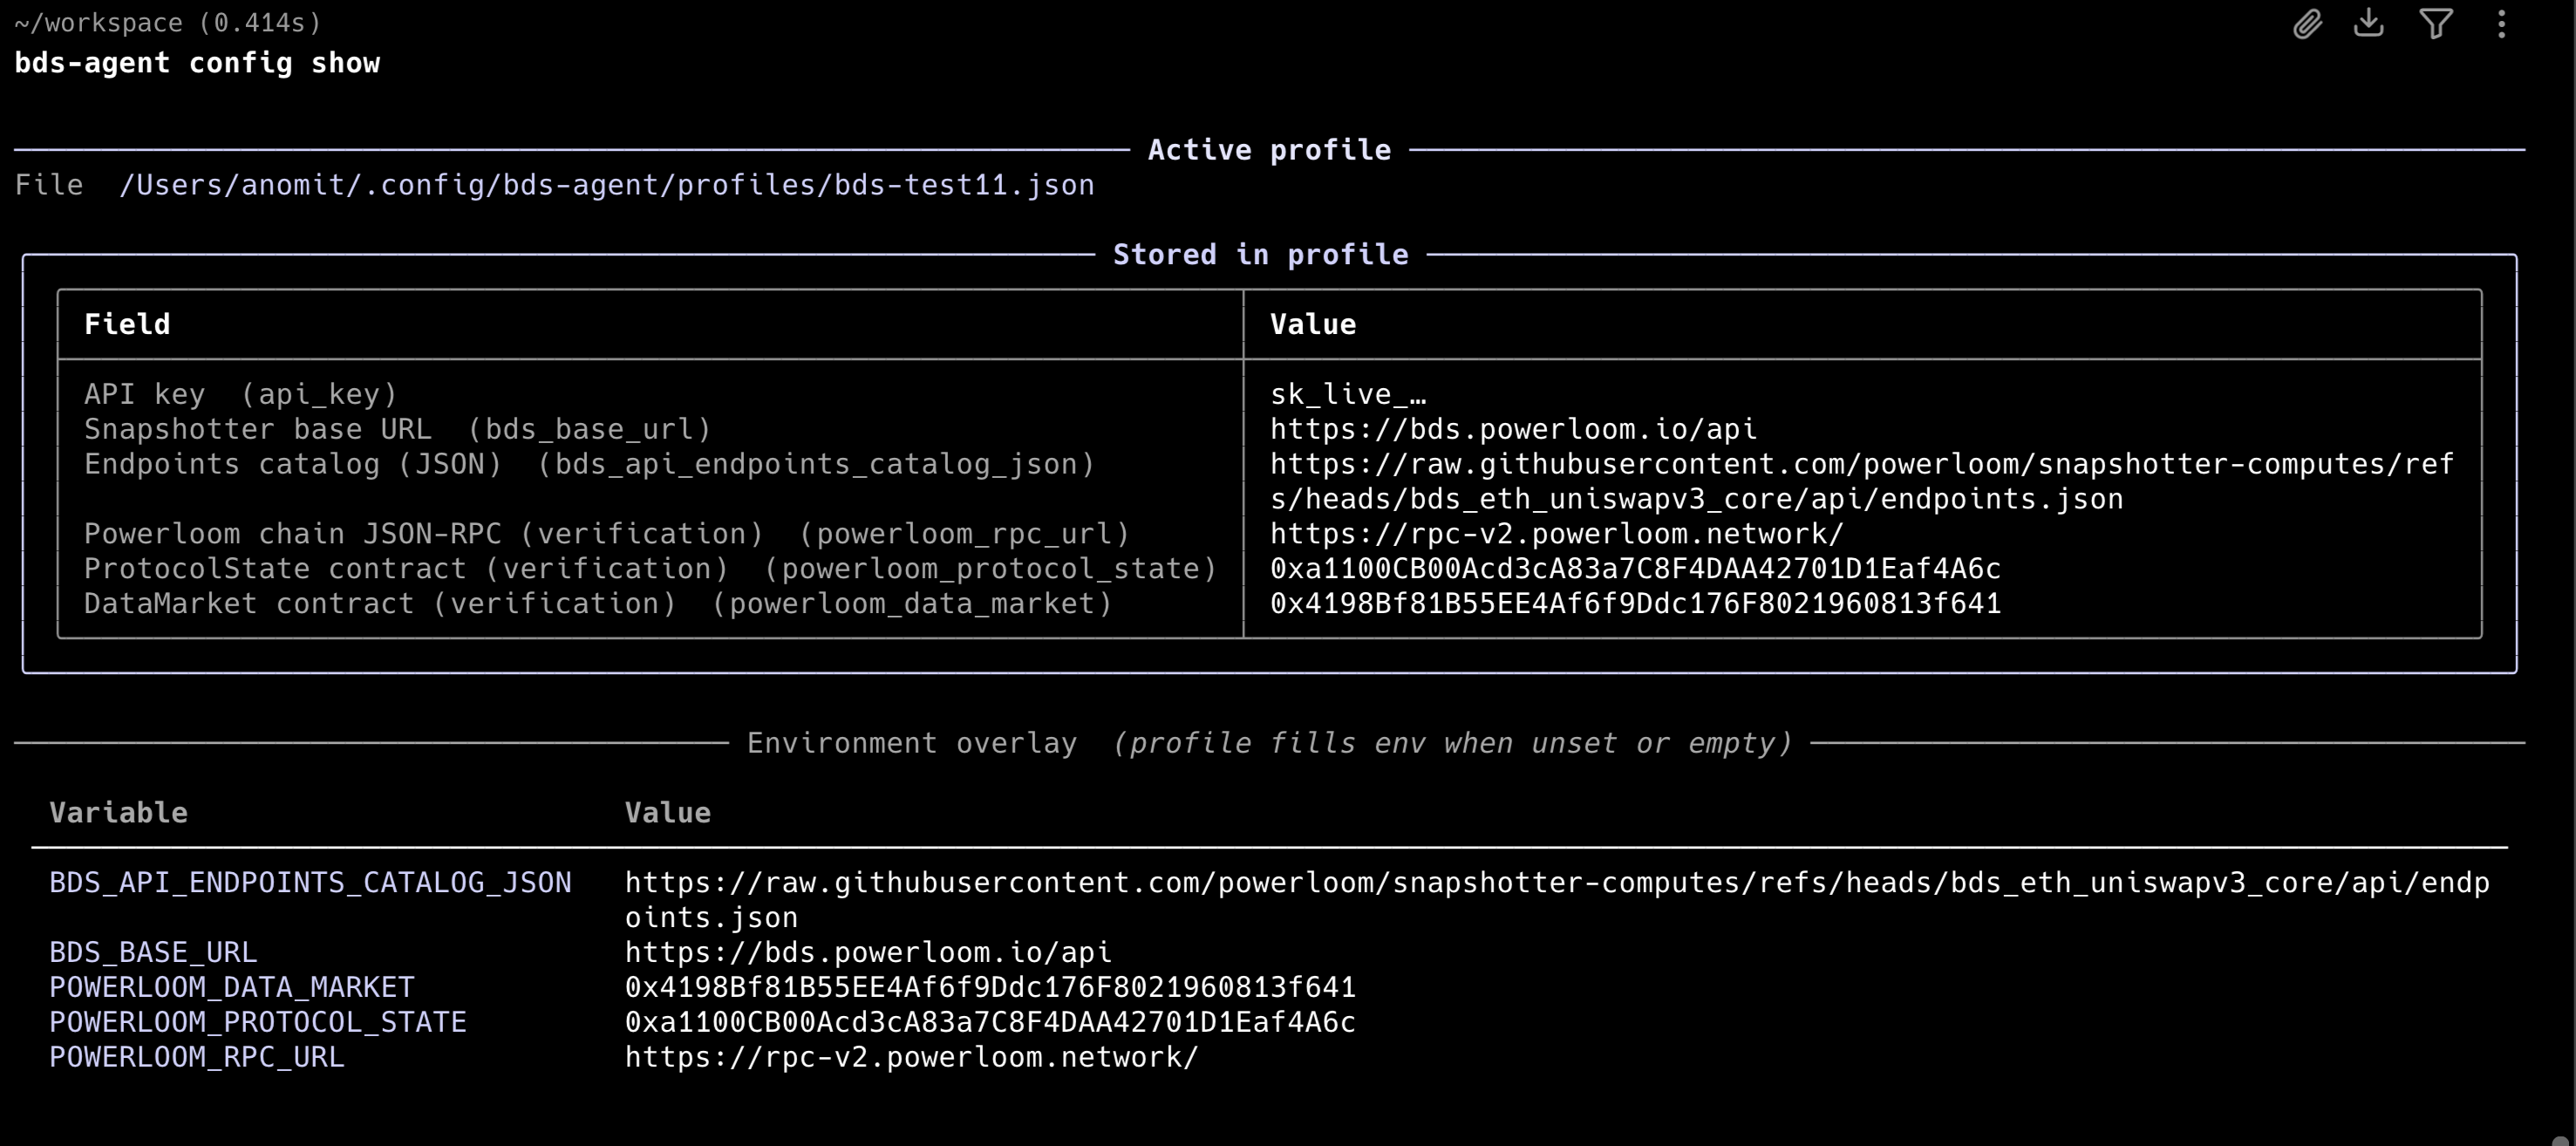Open the endpoints.json URL in environment overlay
Image resolution: width=2576 pixels, height=1146 pixels.
(1557, 900)
